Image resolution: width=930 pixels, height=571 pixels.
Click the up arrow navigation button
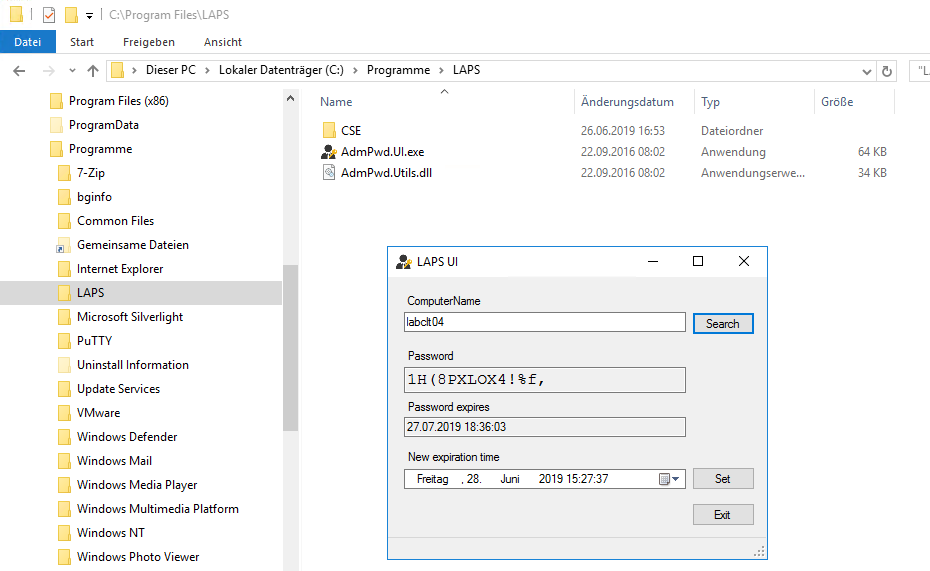pyautogui.click(x=93, y=71)
